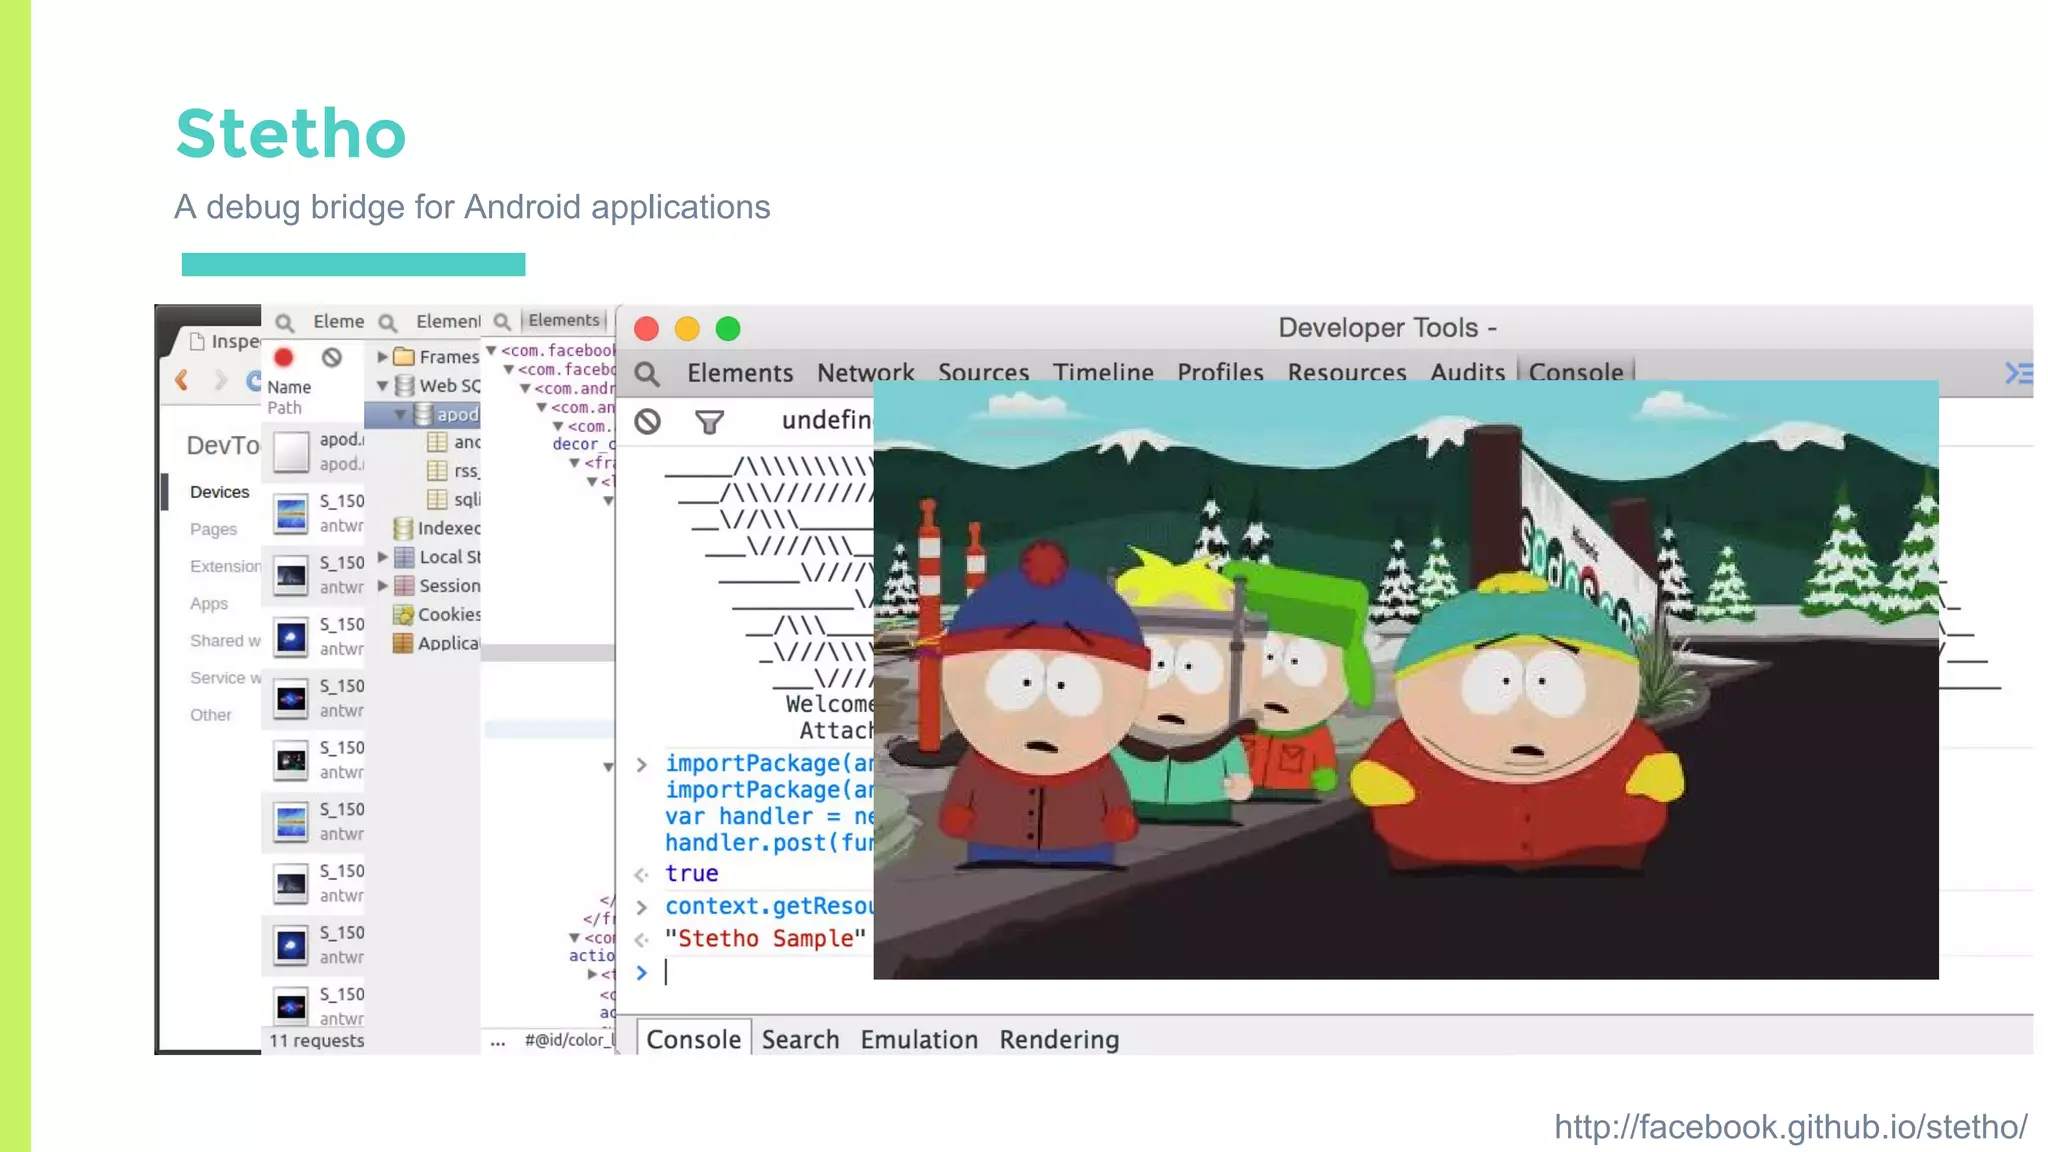This screenshot has height=1152, width=2048.
Task: Collapse the apod database node
Action: (400, 414)
